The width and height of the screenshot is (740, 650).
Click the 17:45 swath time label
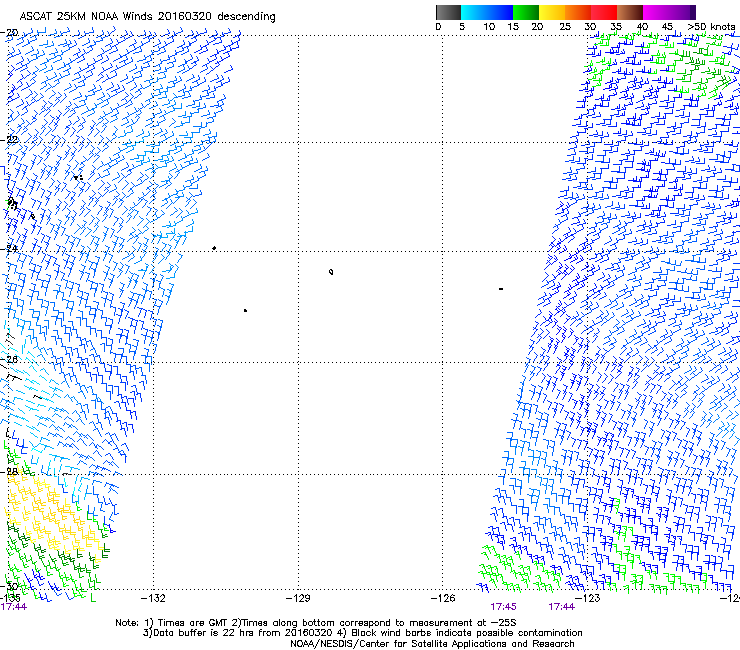tap(503, 607)
